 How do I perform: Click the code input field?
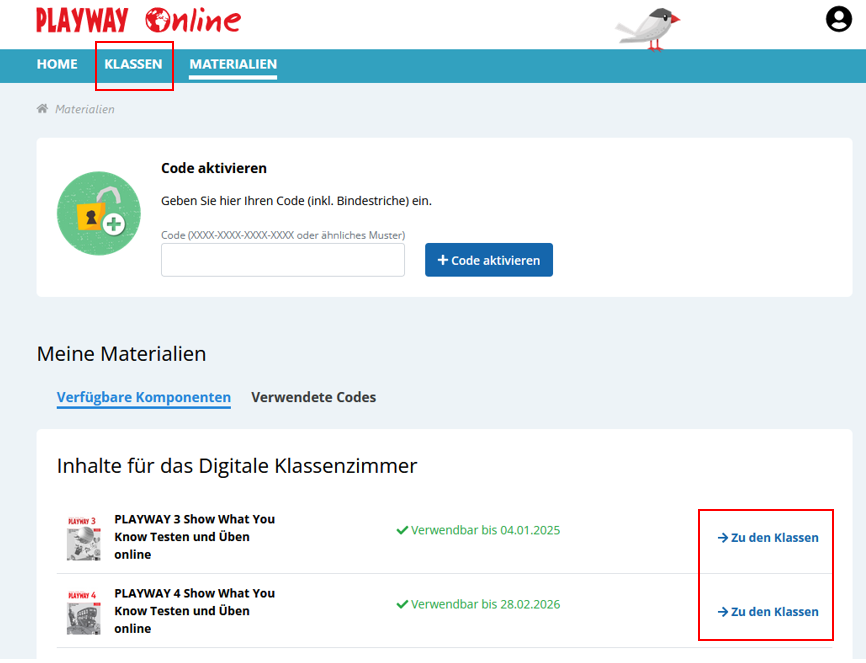pos(283,260)
